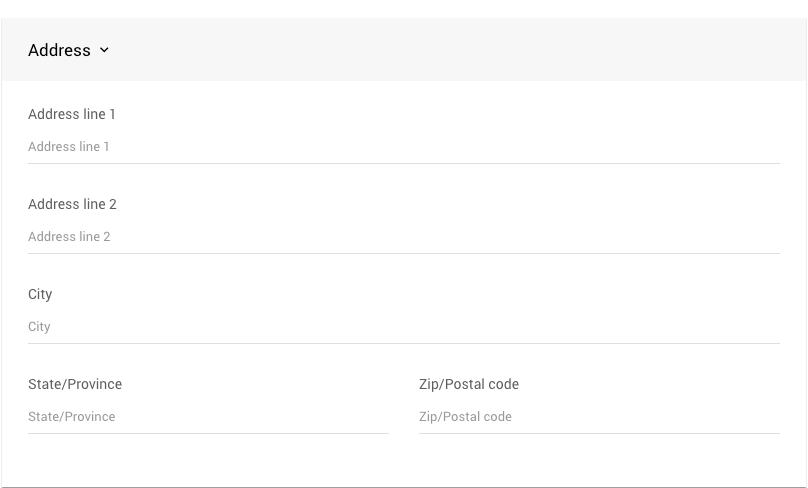Click the Address line 1 label
Screen dimensions: 808x488
coord(72,114)
